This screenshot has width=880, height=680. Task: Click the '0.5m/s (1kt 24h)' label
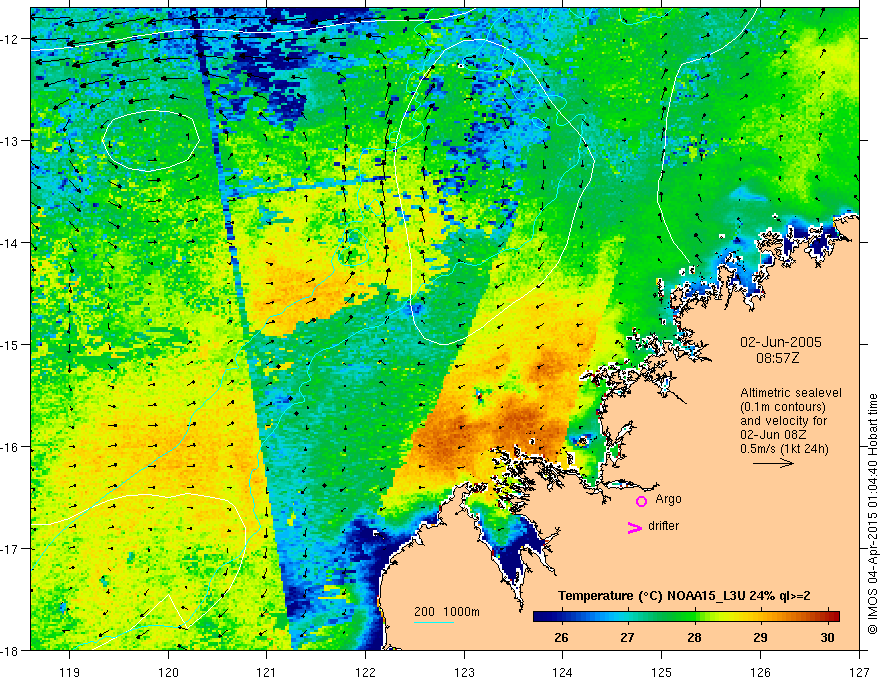[785, 449]
